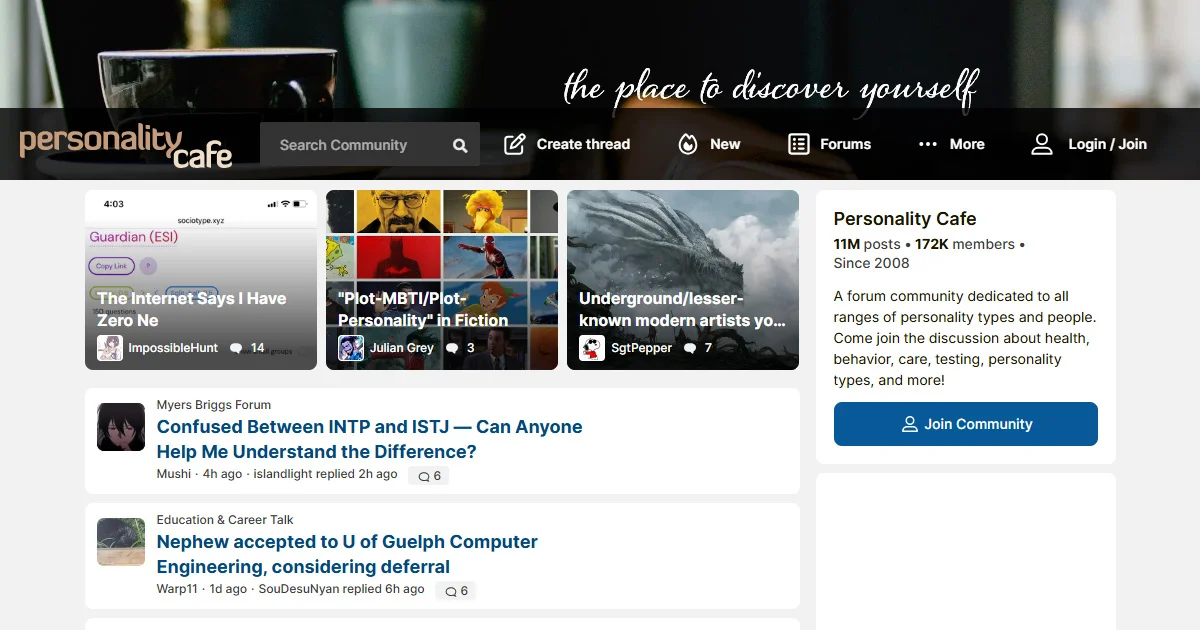This screenshot has width=1200, height=630.
Task: Click the comment bubble showing 14
Action: [x=236, y=348]
